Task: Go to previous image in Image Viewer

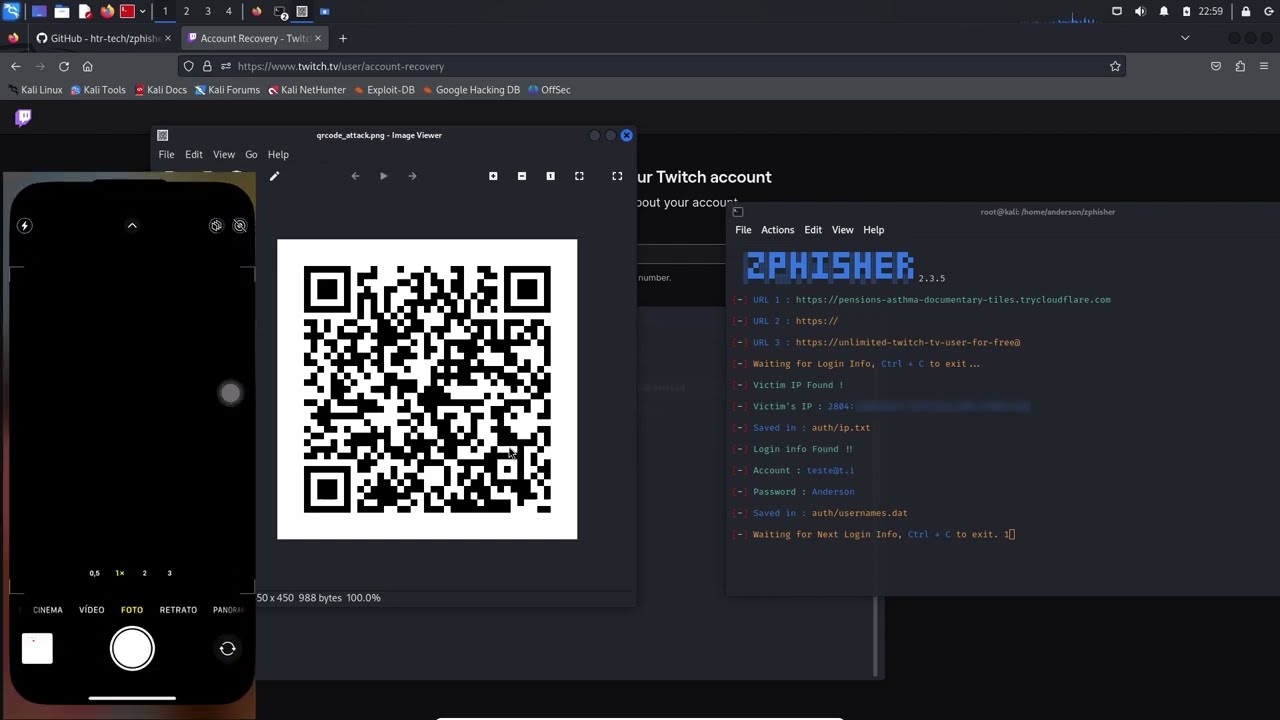Action: click(355, 176)
